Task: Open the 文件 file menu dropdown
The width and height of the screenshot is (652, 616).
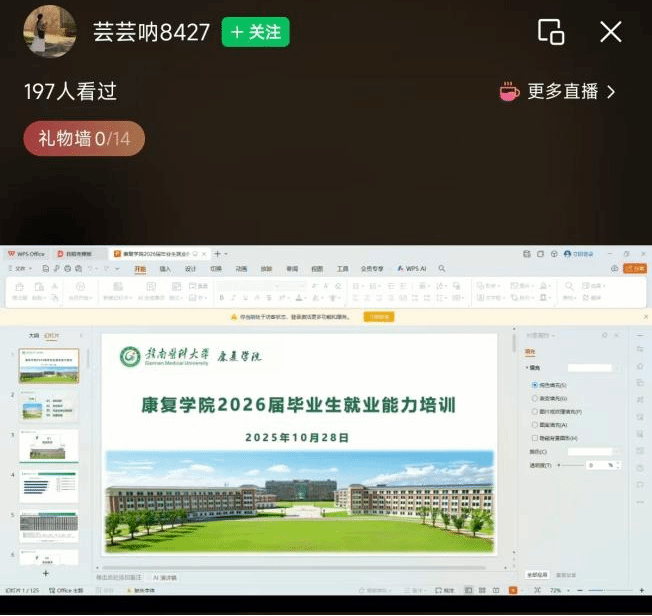Action: [20, 269]
